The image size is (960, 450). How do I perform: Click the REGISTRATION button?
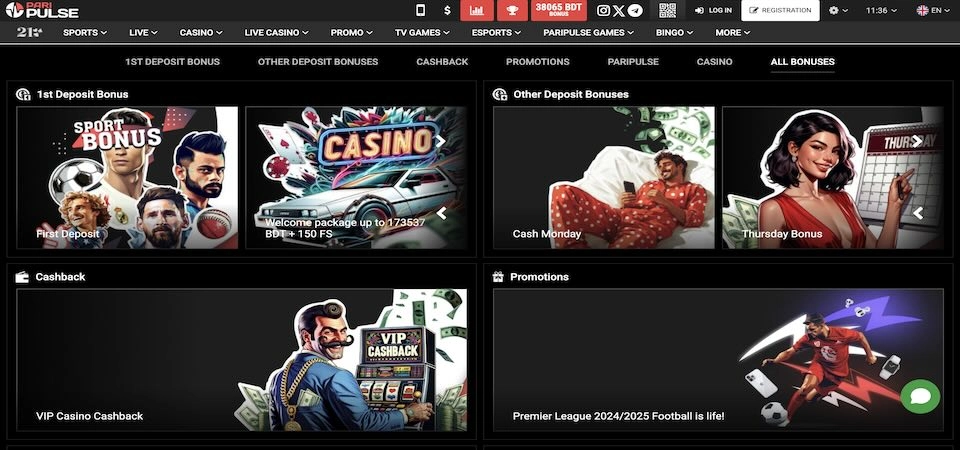tap(780, 10)
